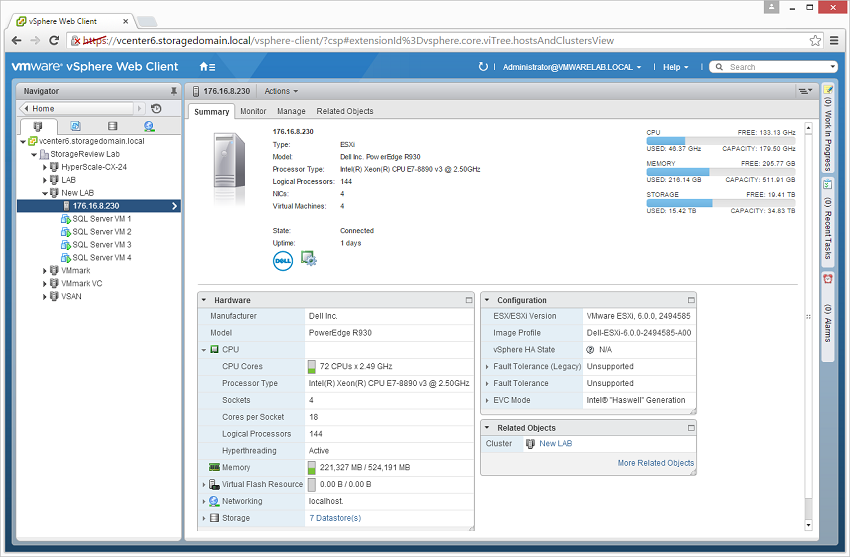The image size is (850, 557).
Task: Open navigator history icon
Action: pos(156,108)
